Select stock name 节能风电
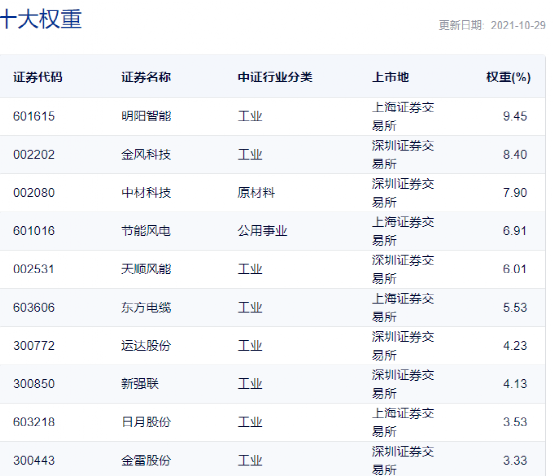 [146, 231]
